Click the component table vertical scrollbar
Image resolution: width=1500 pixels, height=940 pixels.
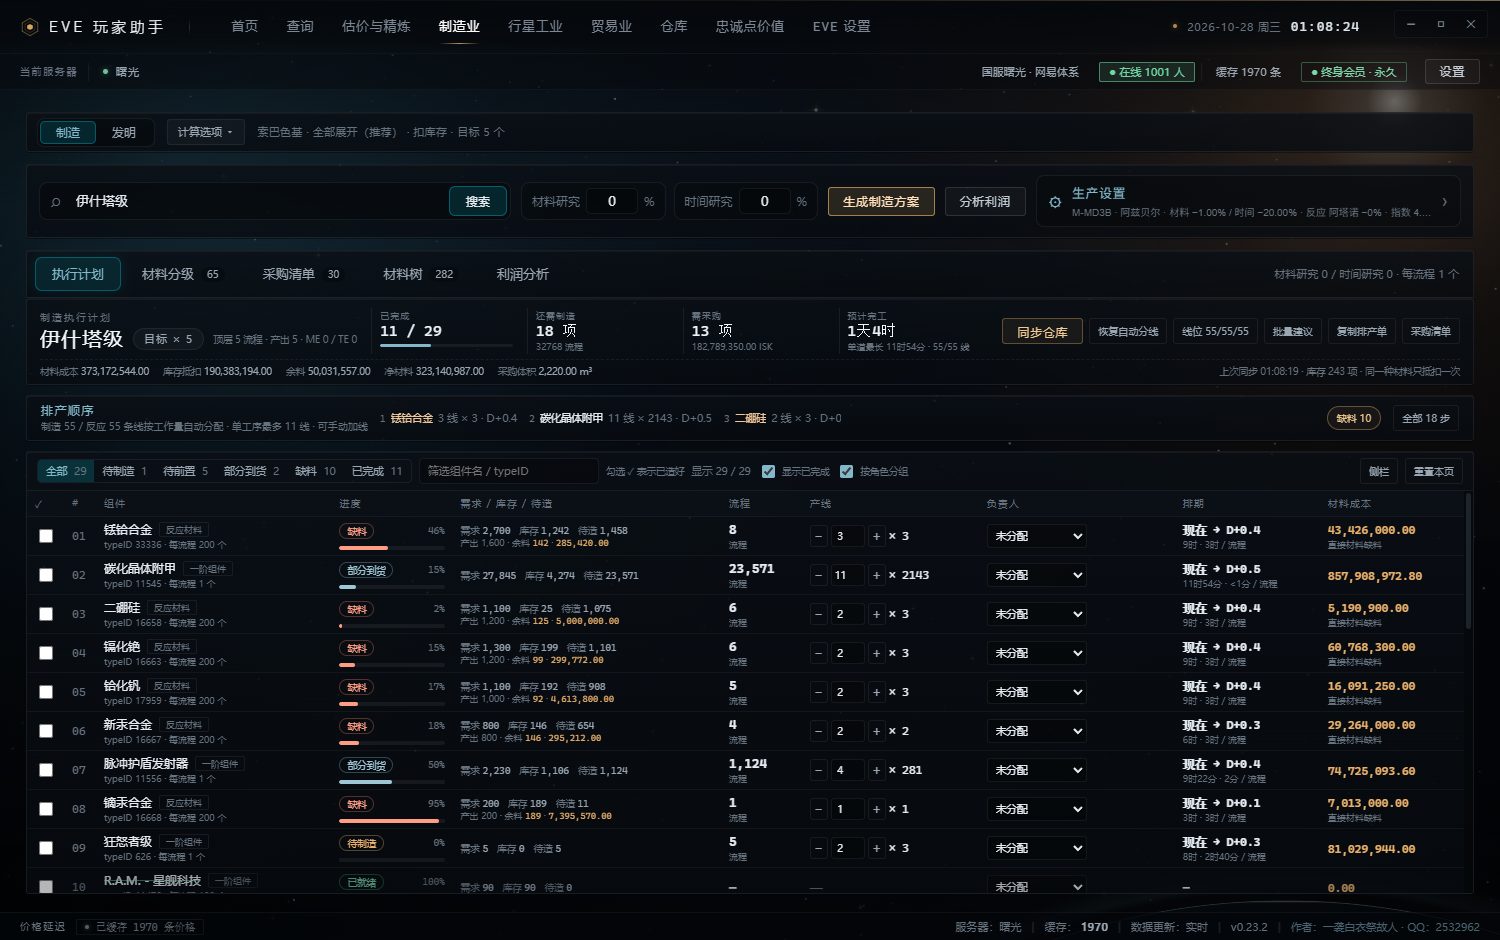pyautogui.click(x=1468, y=560)
